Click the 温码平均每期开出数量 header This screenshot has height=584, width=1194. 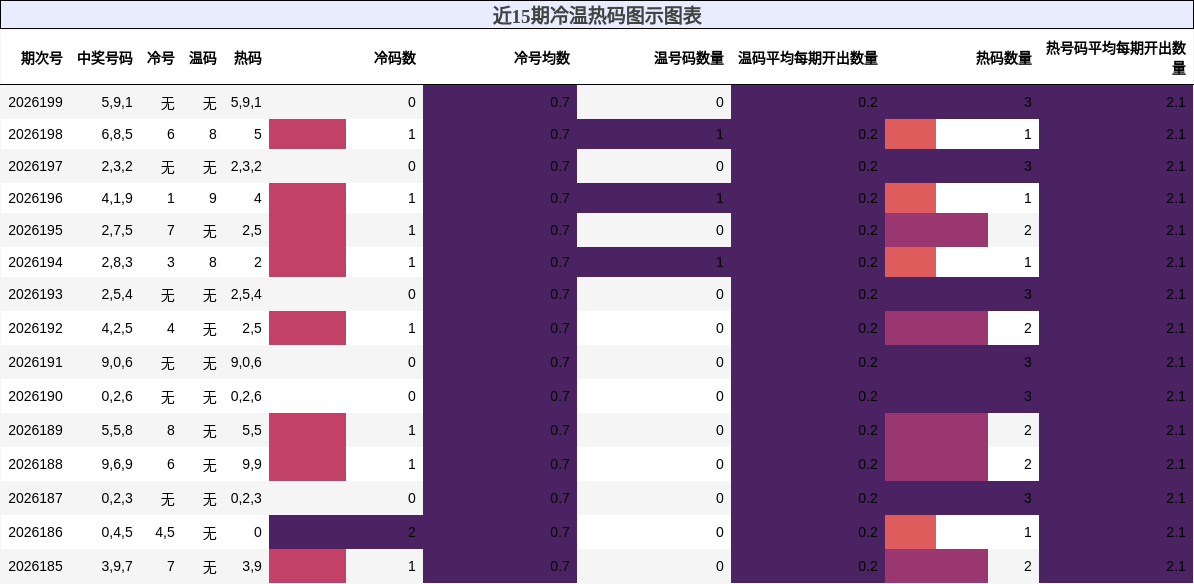(x=808, y=58)
